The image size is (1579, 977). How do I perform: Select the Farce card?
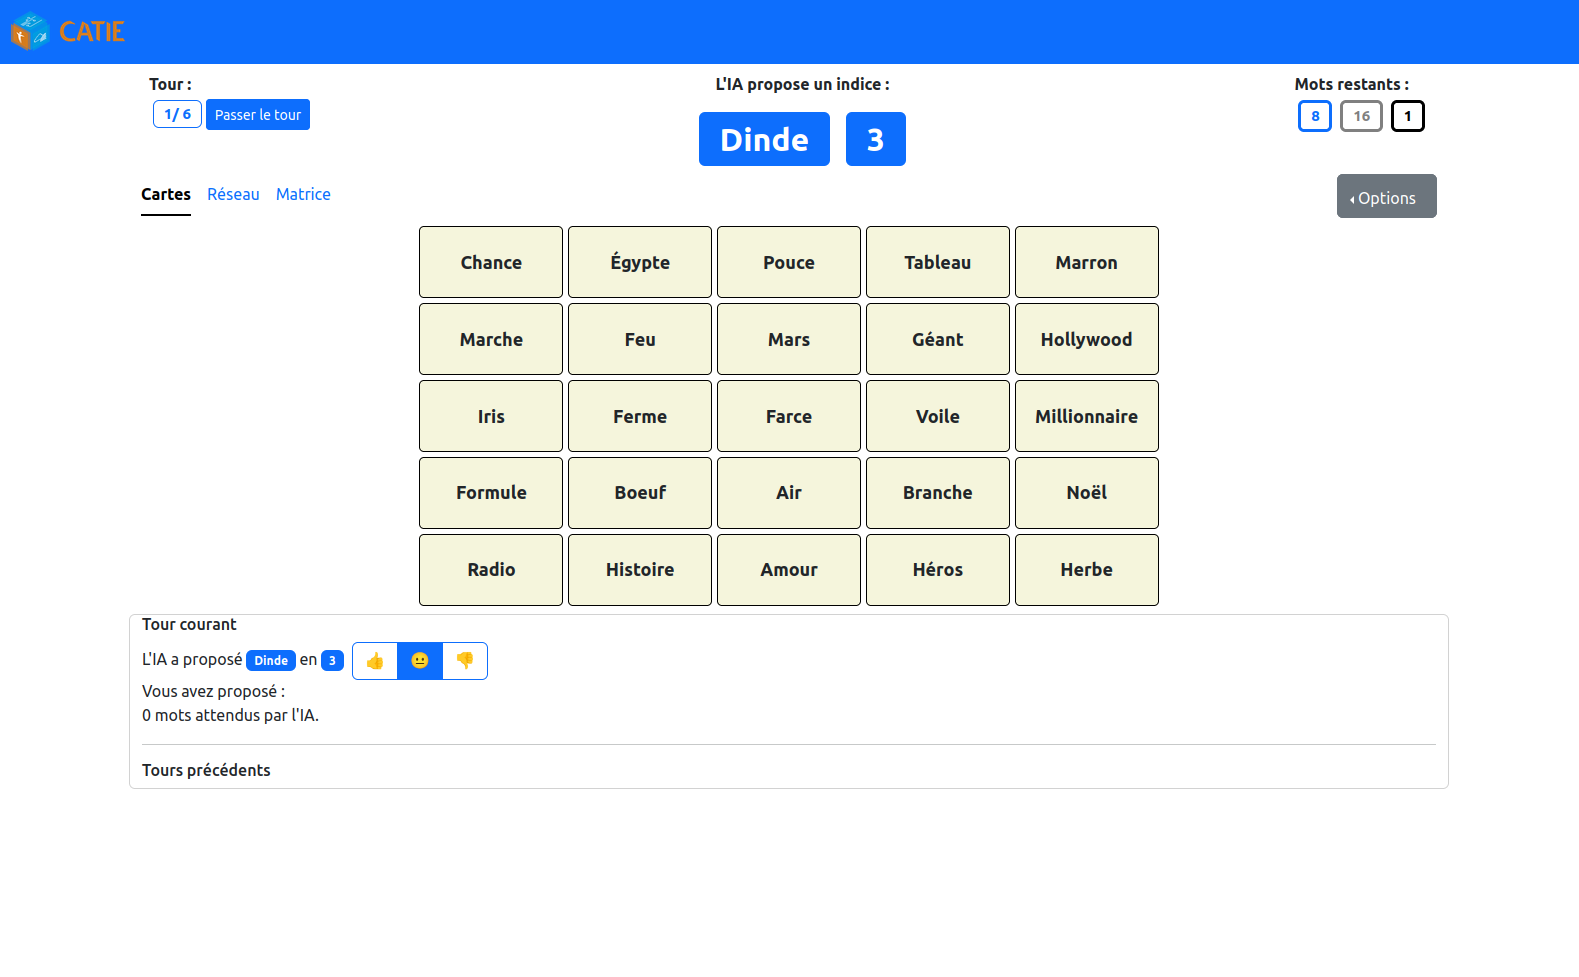pos(789,416)
